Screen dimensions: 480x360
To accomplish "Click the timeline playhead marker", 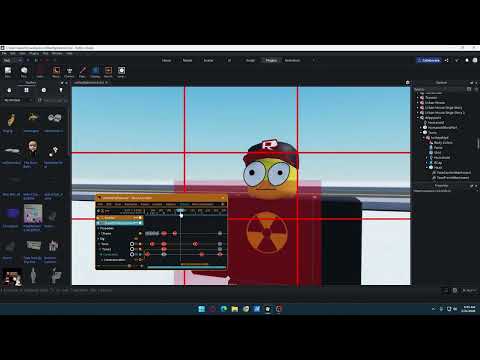I will click(x=180, y=211).
